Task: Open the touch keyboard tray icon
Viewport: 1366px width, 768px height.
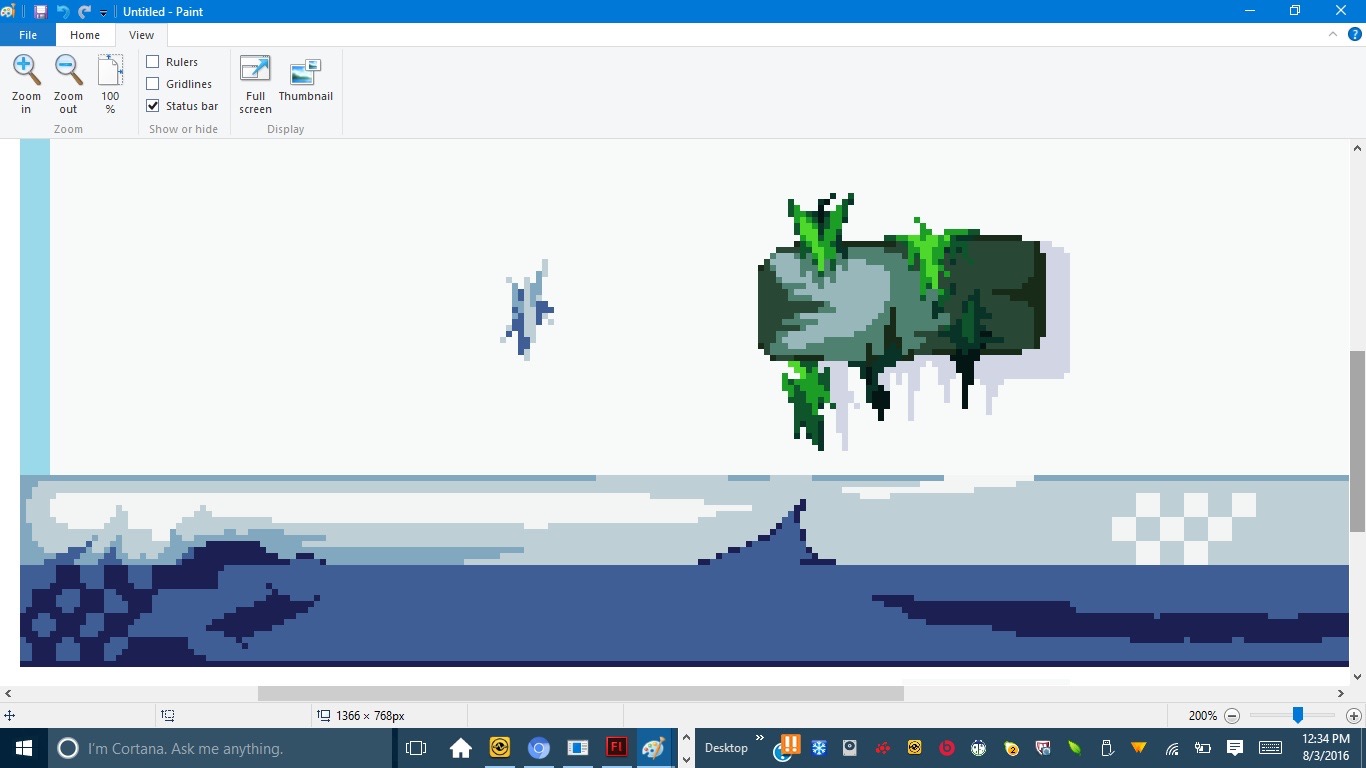Action: tap(1271, 748)
